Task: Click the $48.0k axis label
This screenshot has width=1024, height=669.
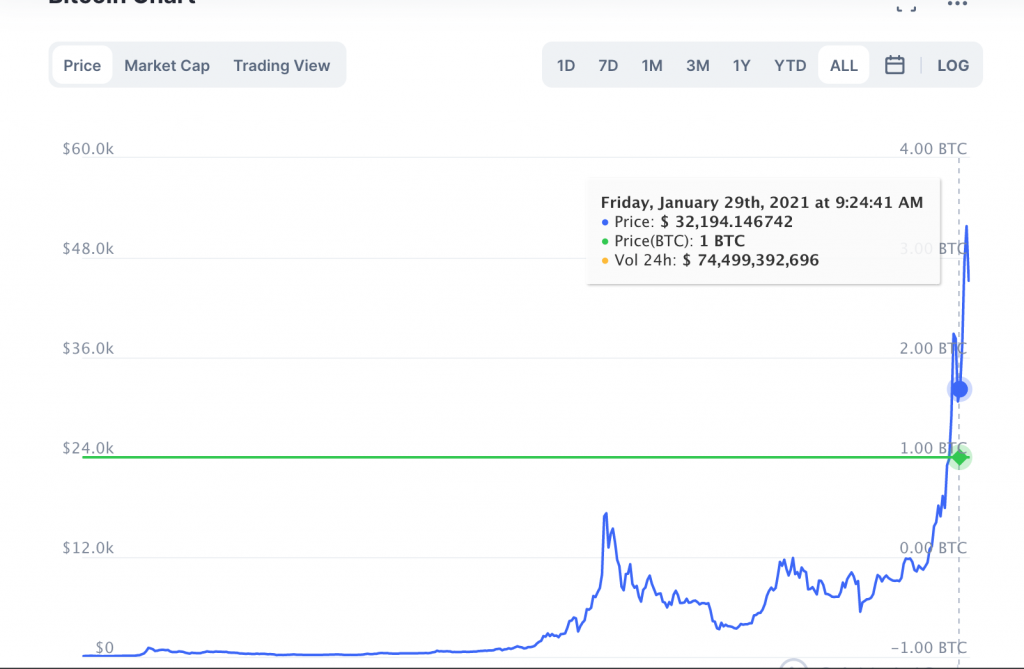Action: click(x=88, y=249)
